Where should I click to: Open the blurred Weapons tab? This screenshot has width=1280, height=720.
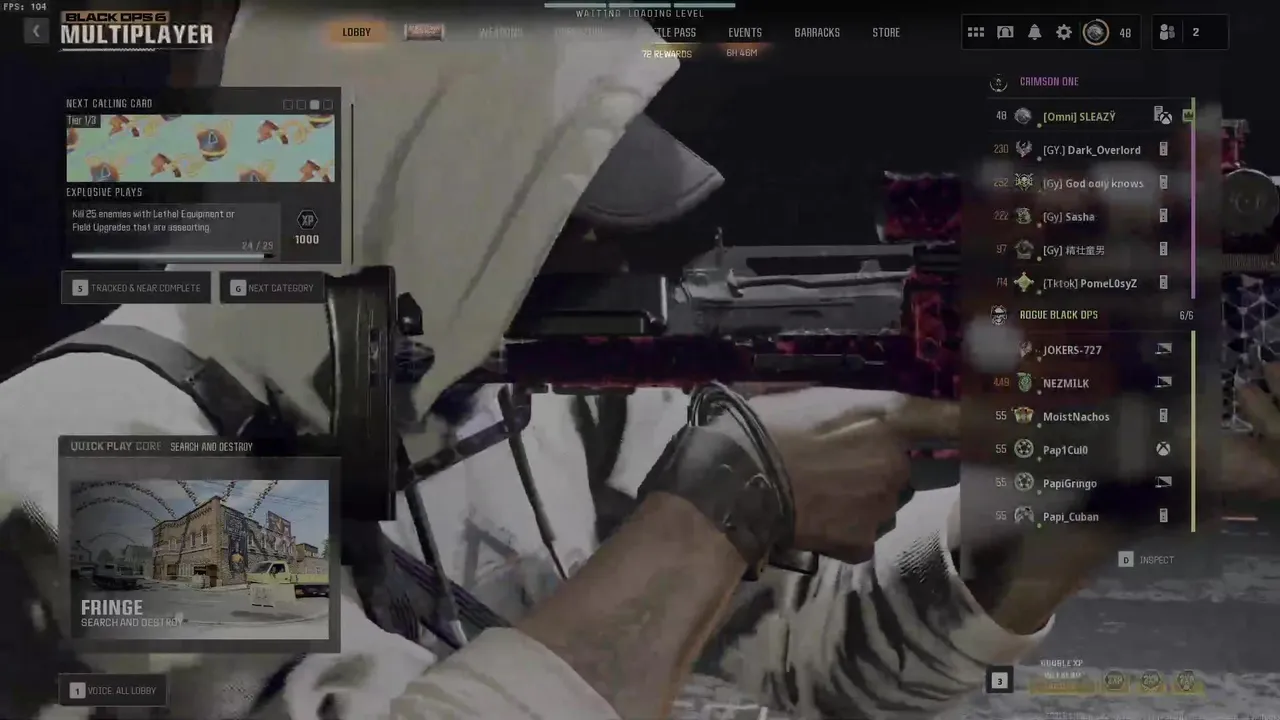(x=500, y=32)
